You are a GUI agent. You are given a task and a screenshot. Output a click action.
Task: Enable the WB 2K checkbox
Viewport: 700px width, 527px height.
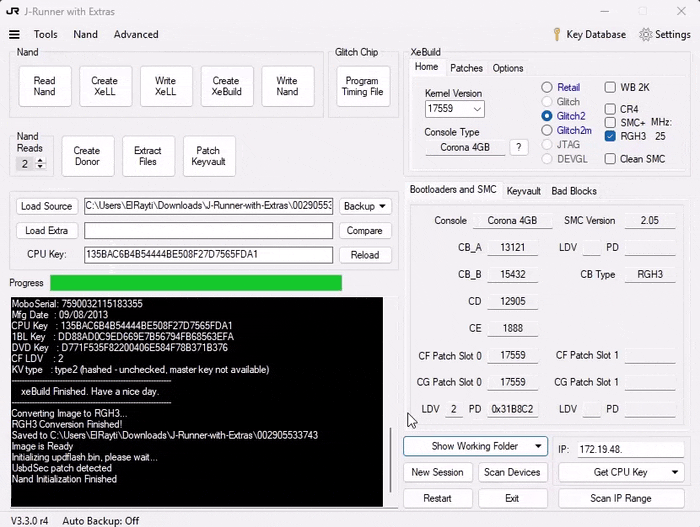610,87
